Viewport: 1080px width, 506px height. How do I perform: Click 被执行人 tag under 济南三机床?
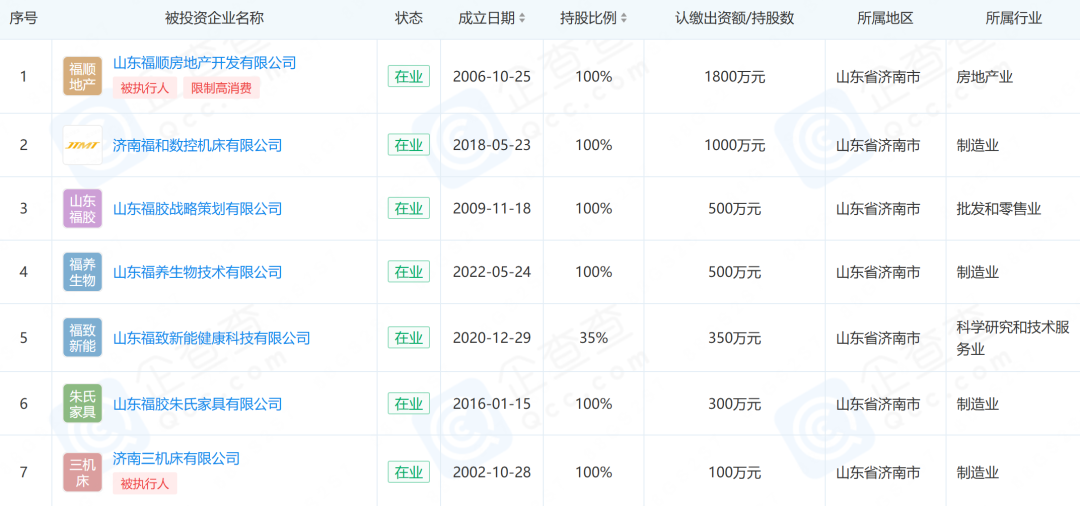(145, 483)
